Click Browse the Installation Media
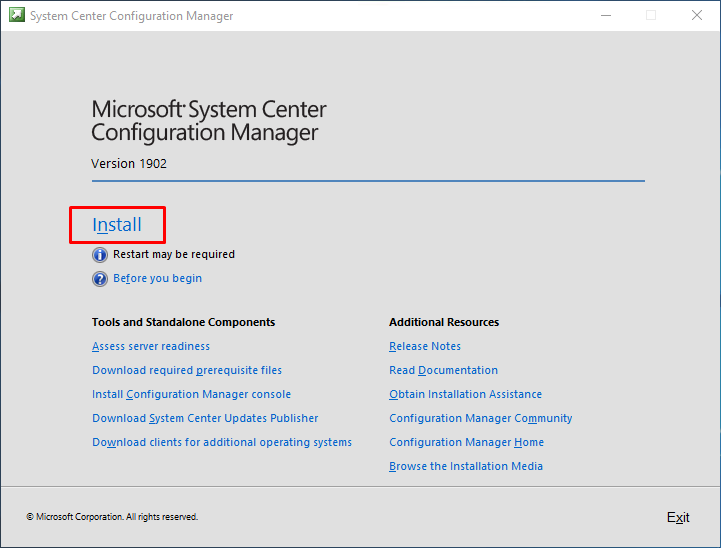The width and height of the screenshot is (721, 548). (466, 466)
